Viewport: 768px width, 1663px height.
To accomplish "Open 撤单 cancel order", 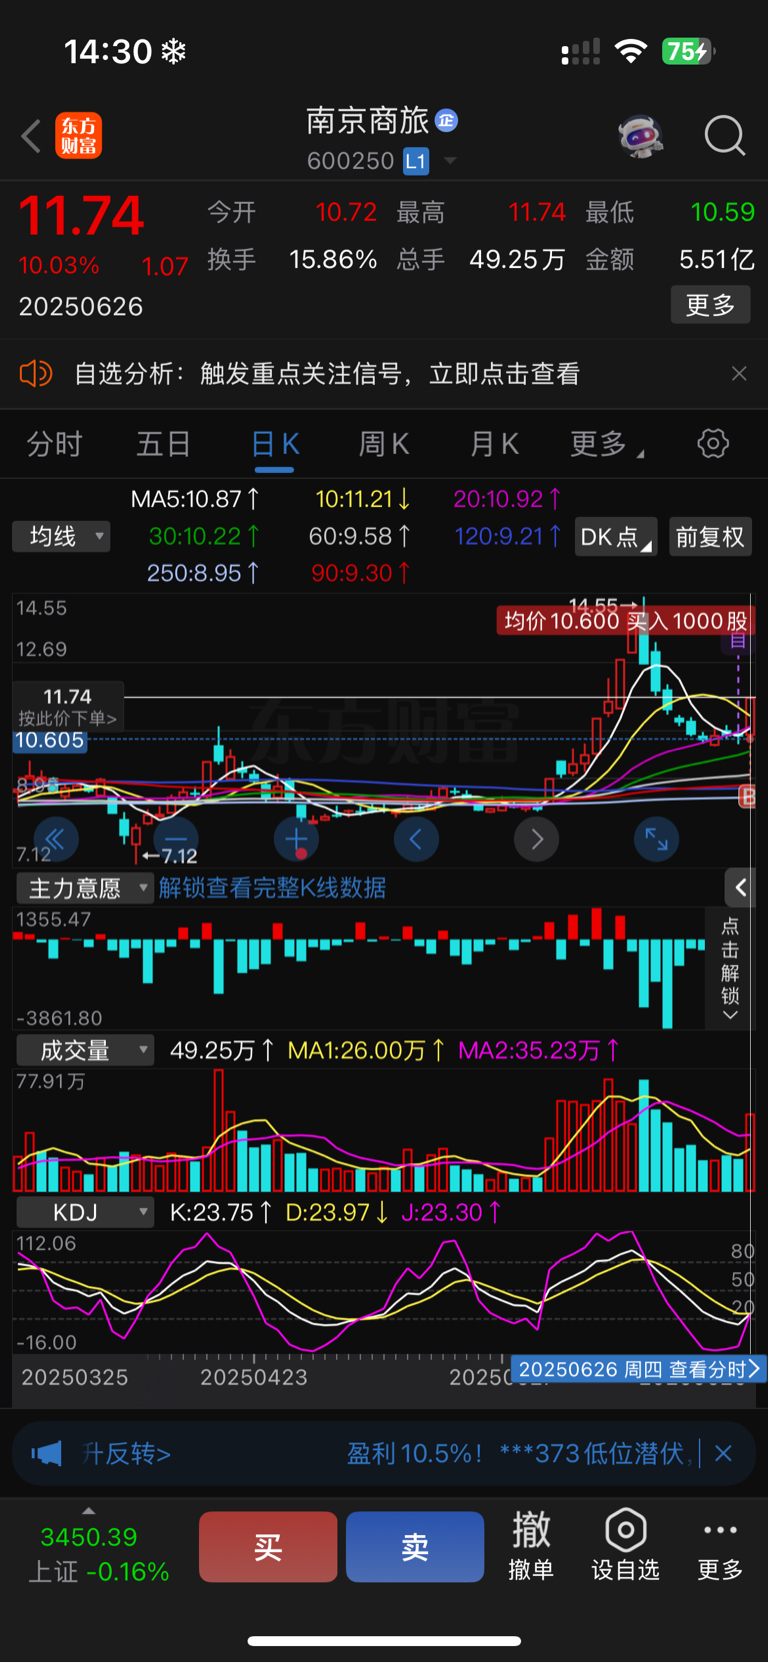I will (x=531, y=1547).
